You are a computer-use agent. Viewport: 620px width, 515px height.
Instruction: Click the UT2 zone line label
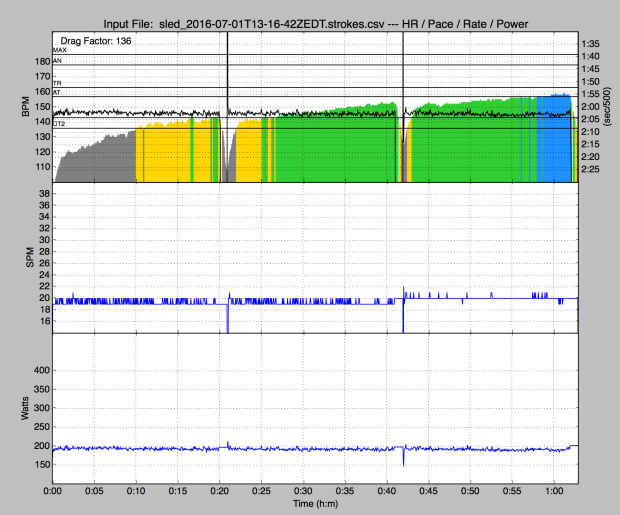(x=58, y=122)
